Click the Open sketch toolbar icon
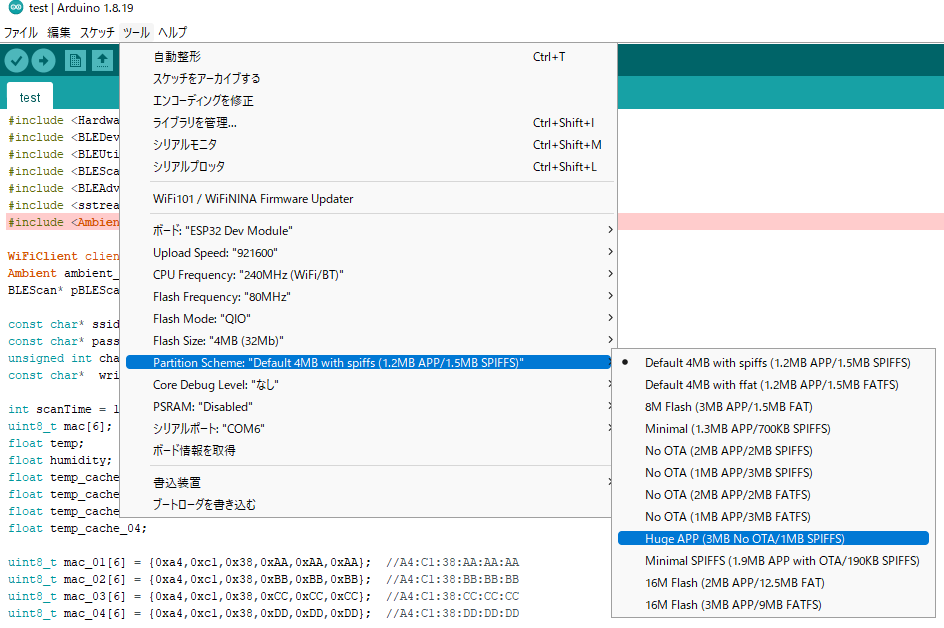This screenshot has height=628, width=944. pos(102,60)
